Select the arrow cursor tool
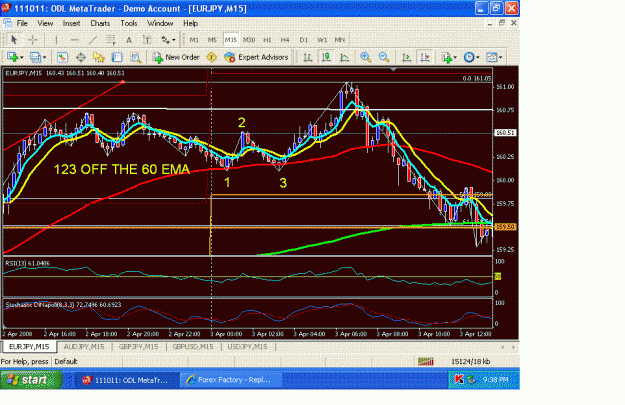The width and height of the screenshot is (625, 405). point(14,39)
